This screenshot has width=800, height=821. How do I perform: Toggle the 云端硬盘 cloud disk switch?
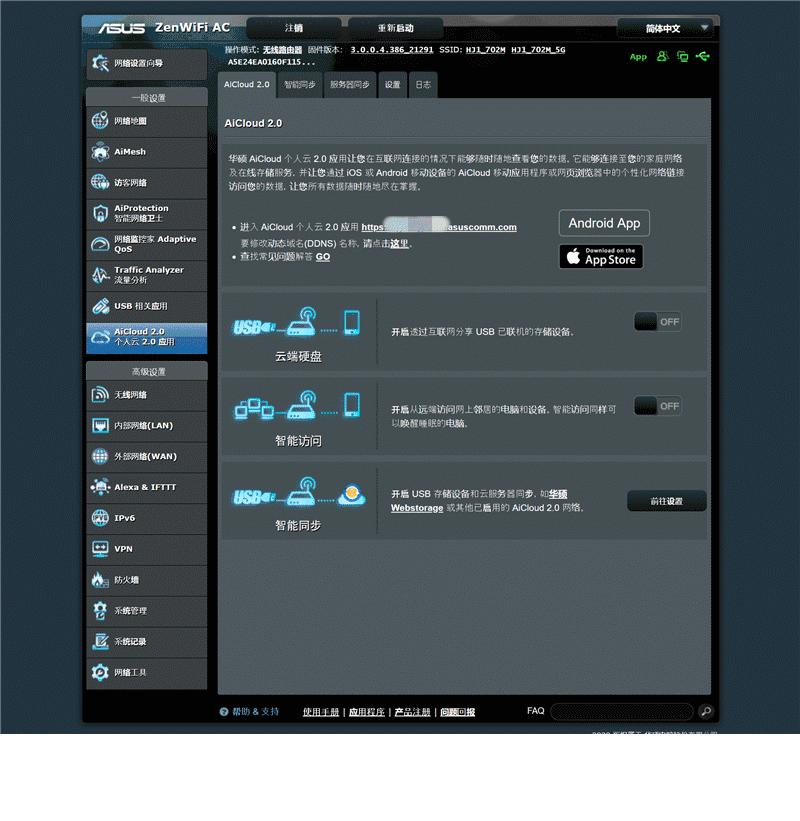(658, 322)
